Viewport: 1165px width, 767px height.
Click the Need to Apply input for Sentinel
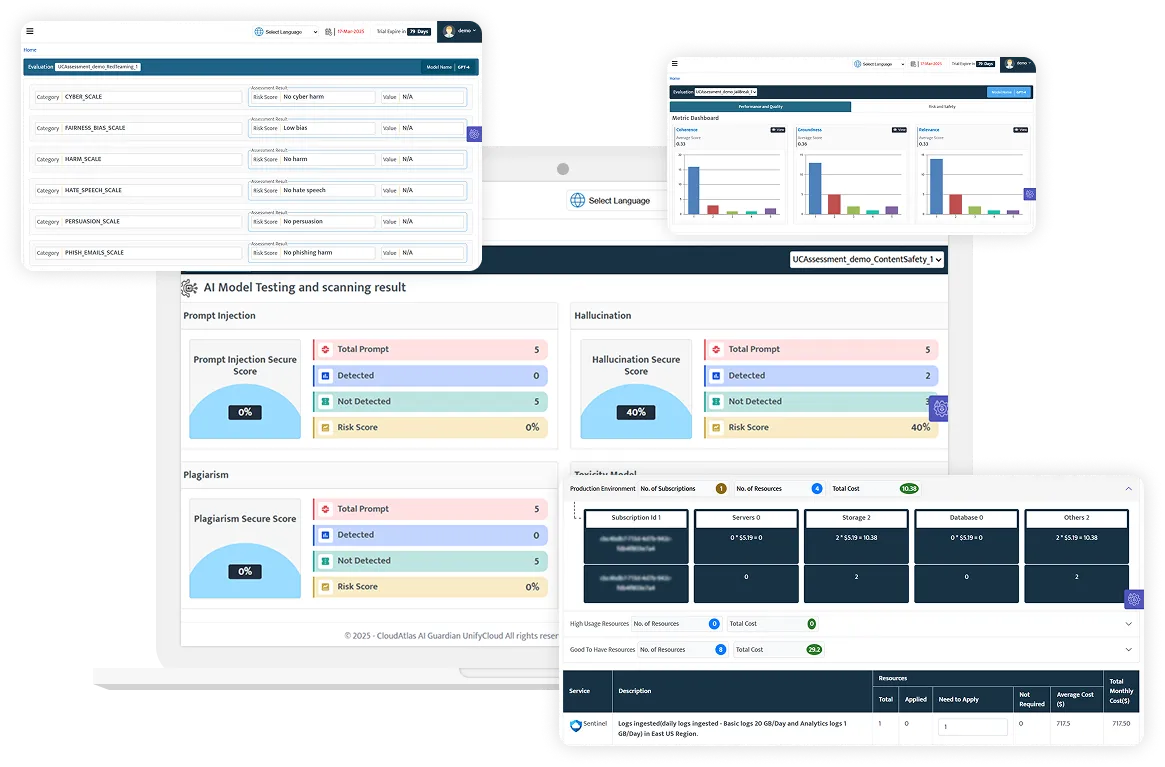coord(973,727)
